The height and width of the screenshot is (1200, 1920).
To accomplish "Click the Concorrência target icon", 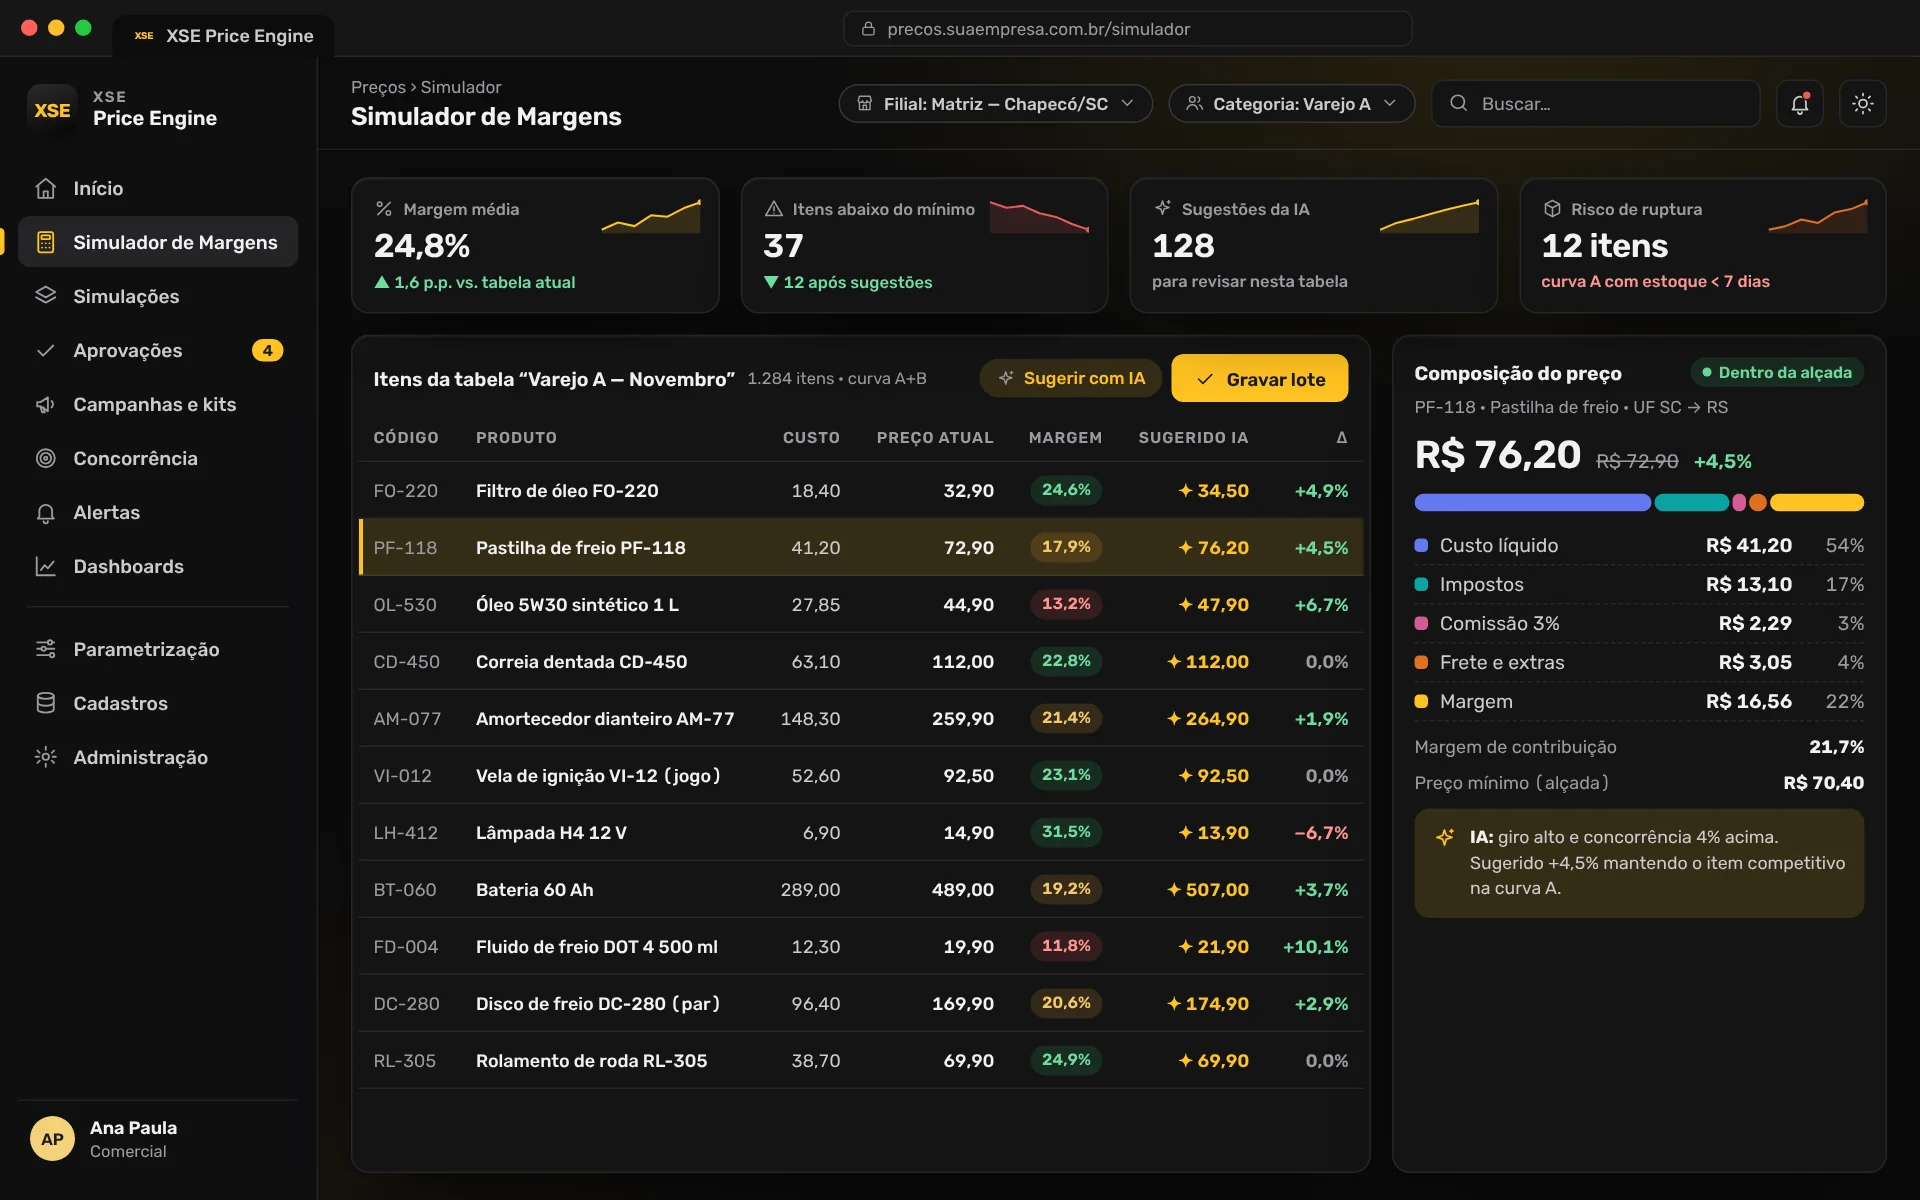I will click(x=45, y=458).
